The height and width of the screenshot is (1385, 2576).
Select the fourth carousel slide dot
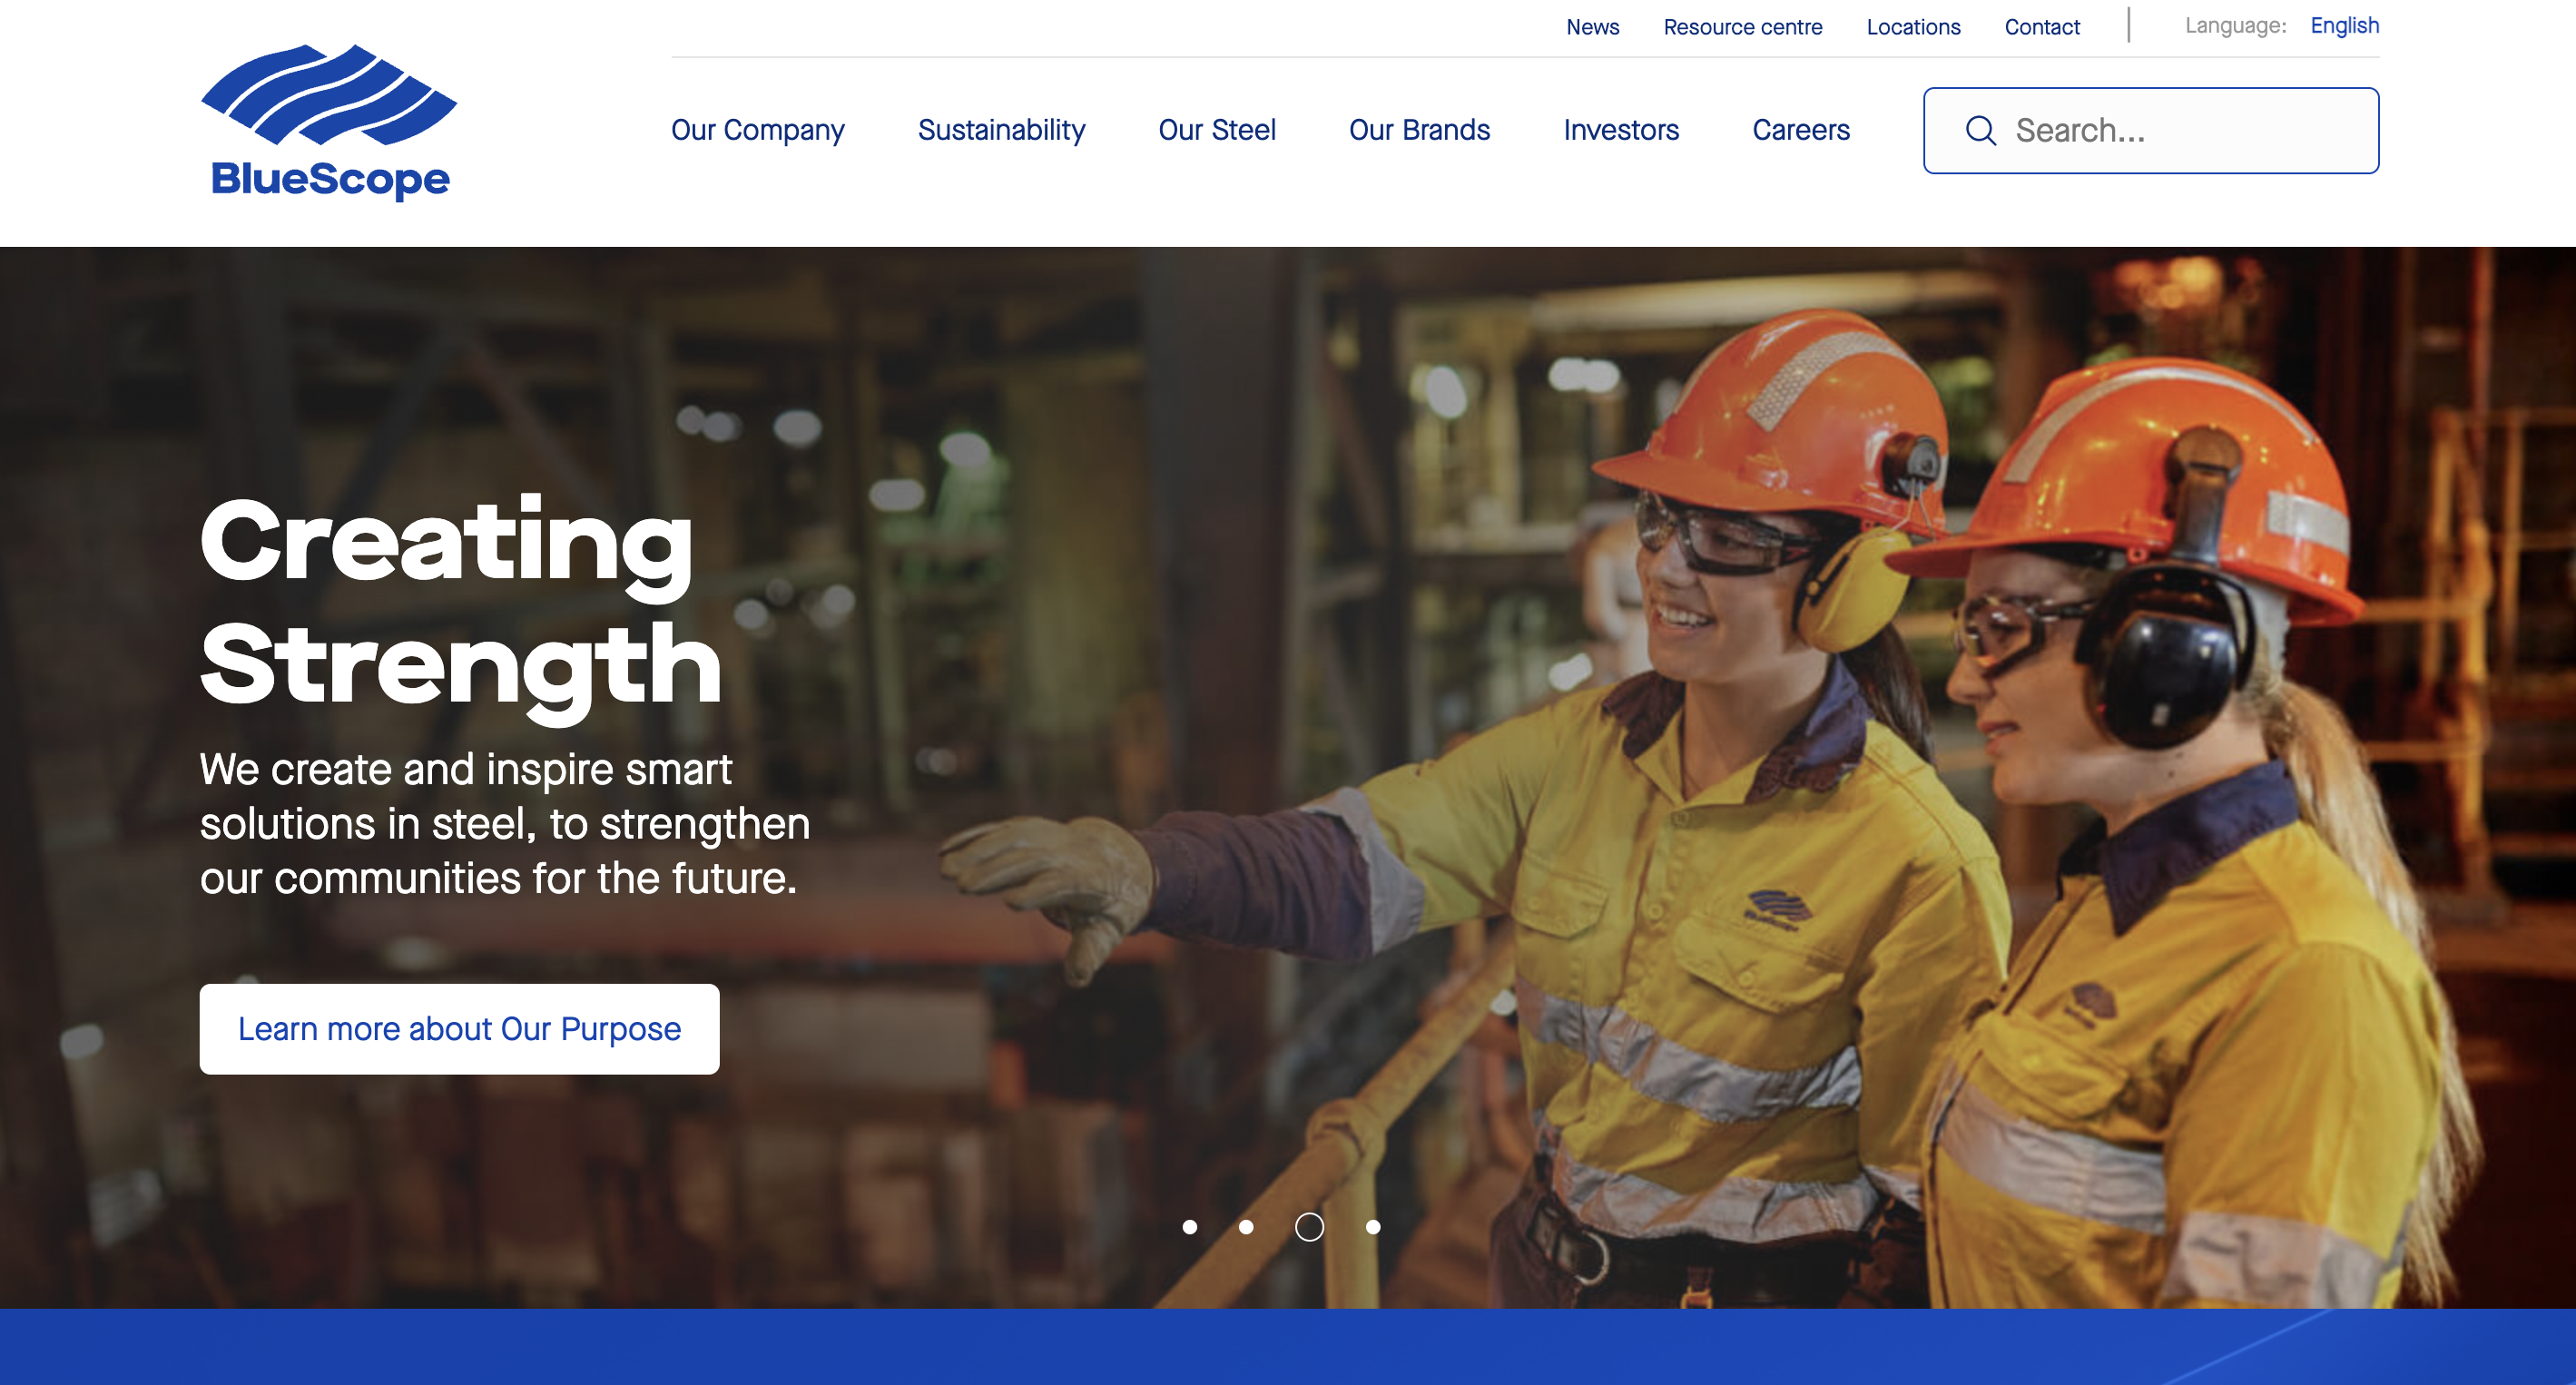point(1373,1227)
